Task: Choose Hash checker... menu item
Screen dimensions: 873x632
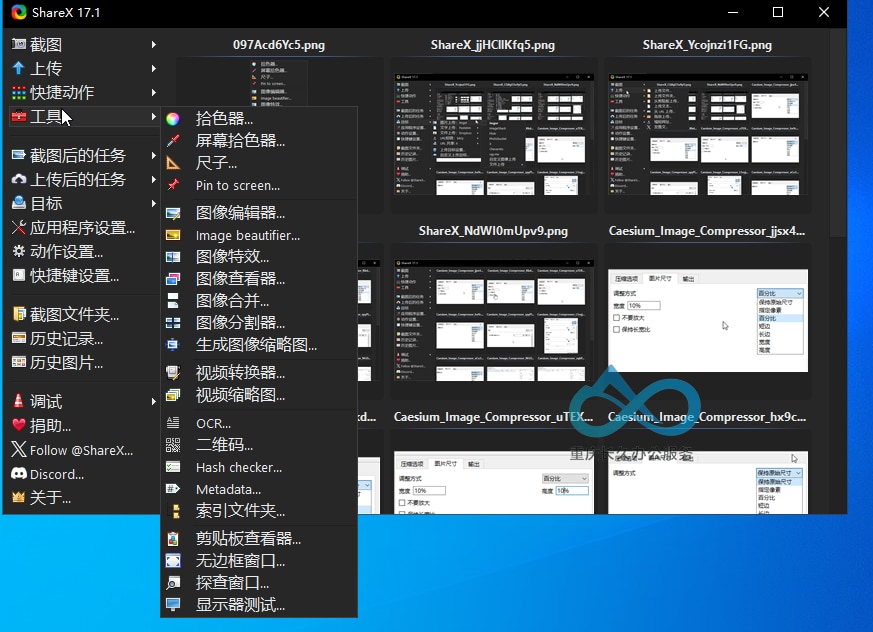Action: point(239,467)
